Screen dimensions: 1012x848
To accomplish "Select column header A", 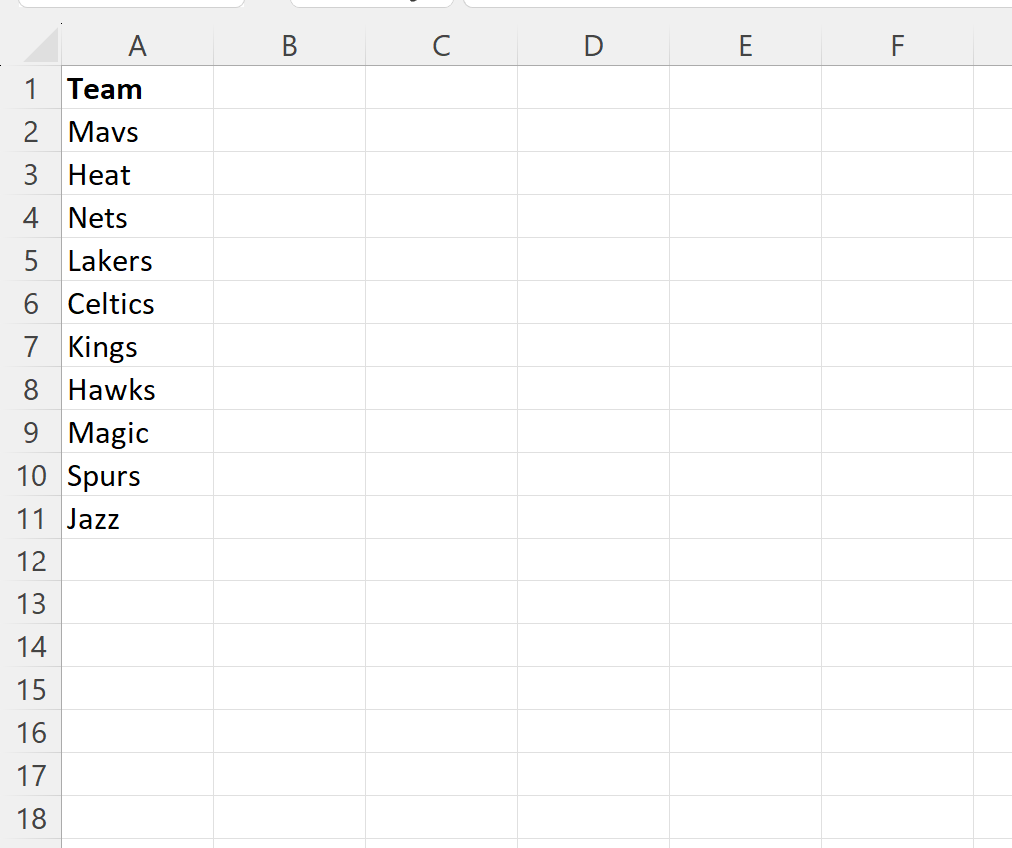I will pos(137,45).
